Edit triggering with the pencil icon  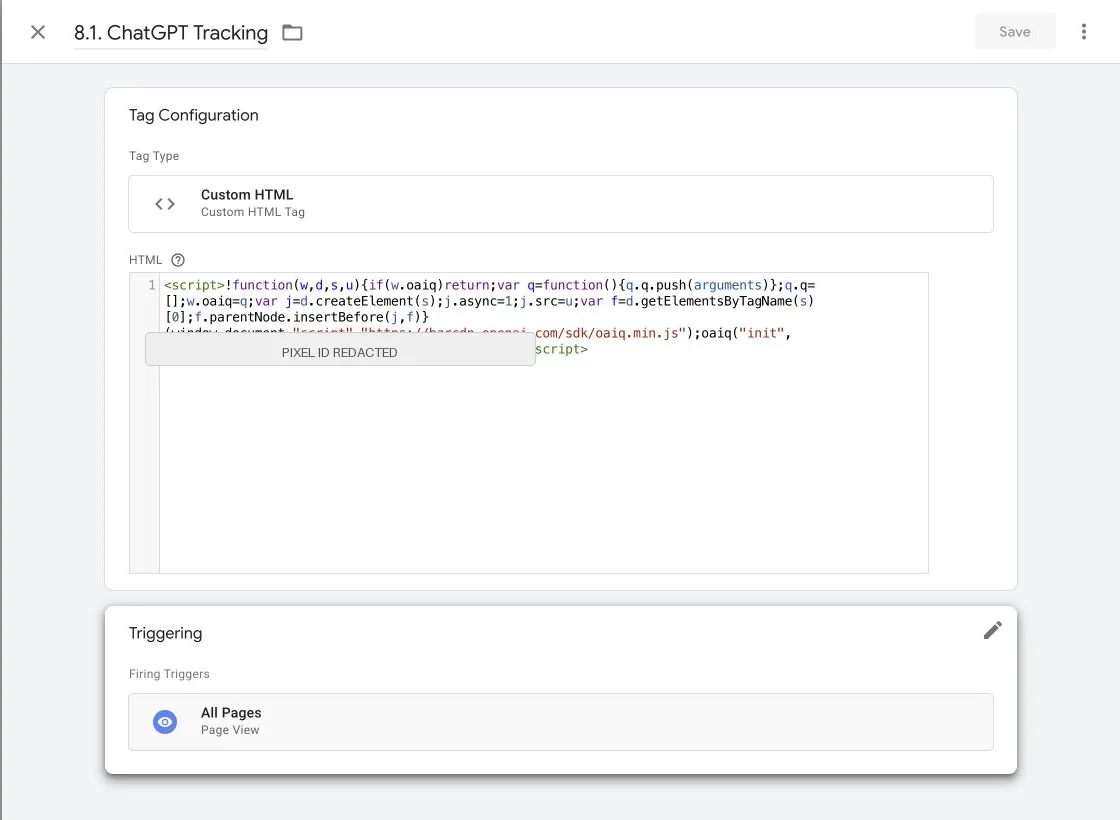pos(992,630)
